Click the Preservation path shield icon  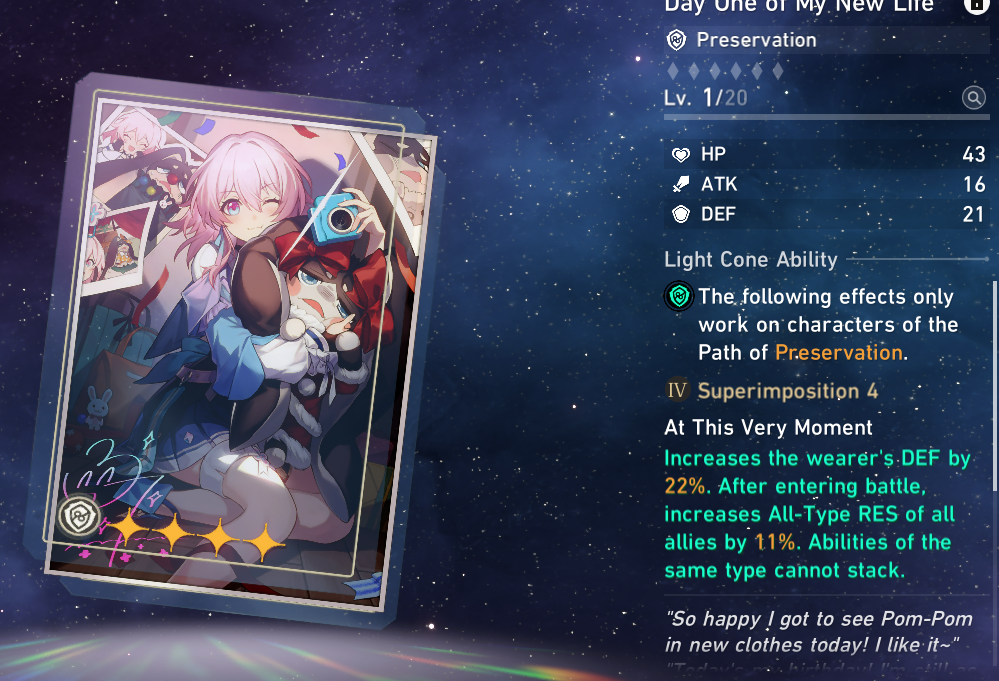tap(676, 40)
